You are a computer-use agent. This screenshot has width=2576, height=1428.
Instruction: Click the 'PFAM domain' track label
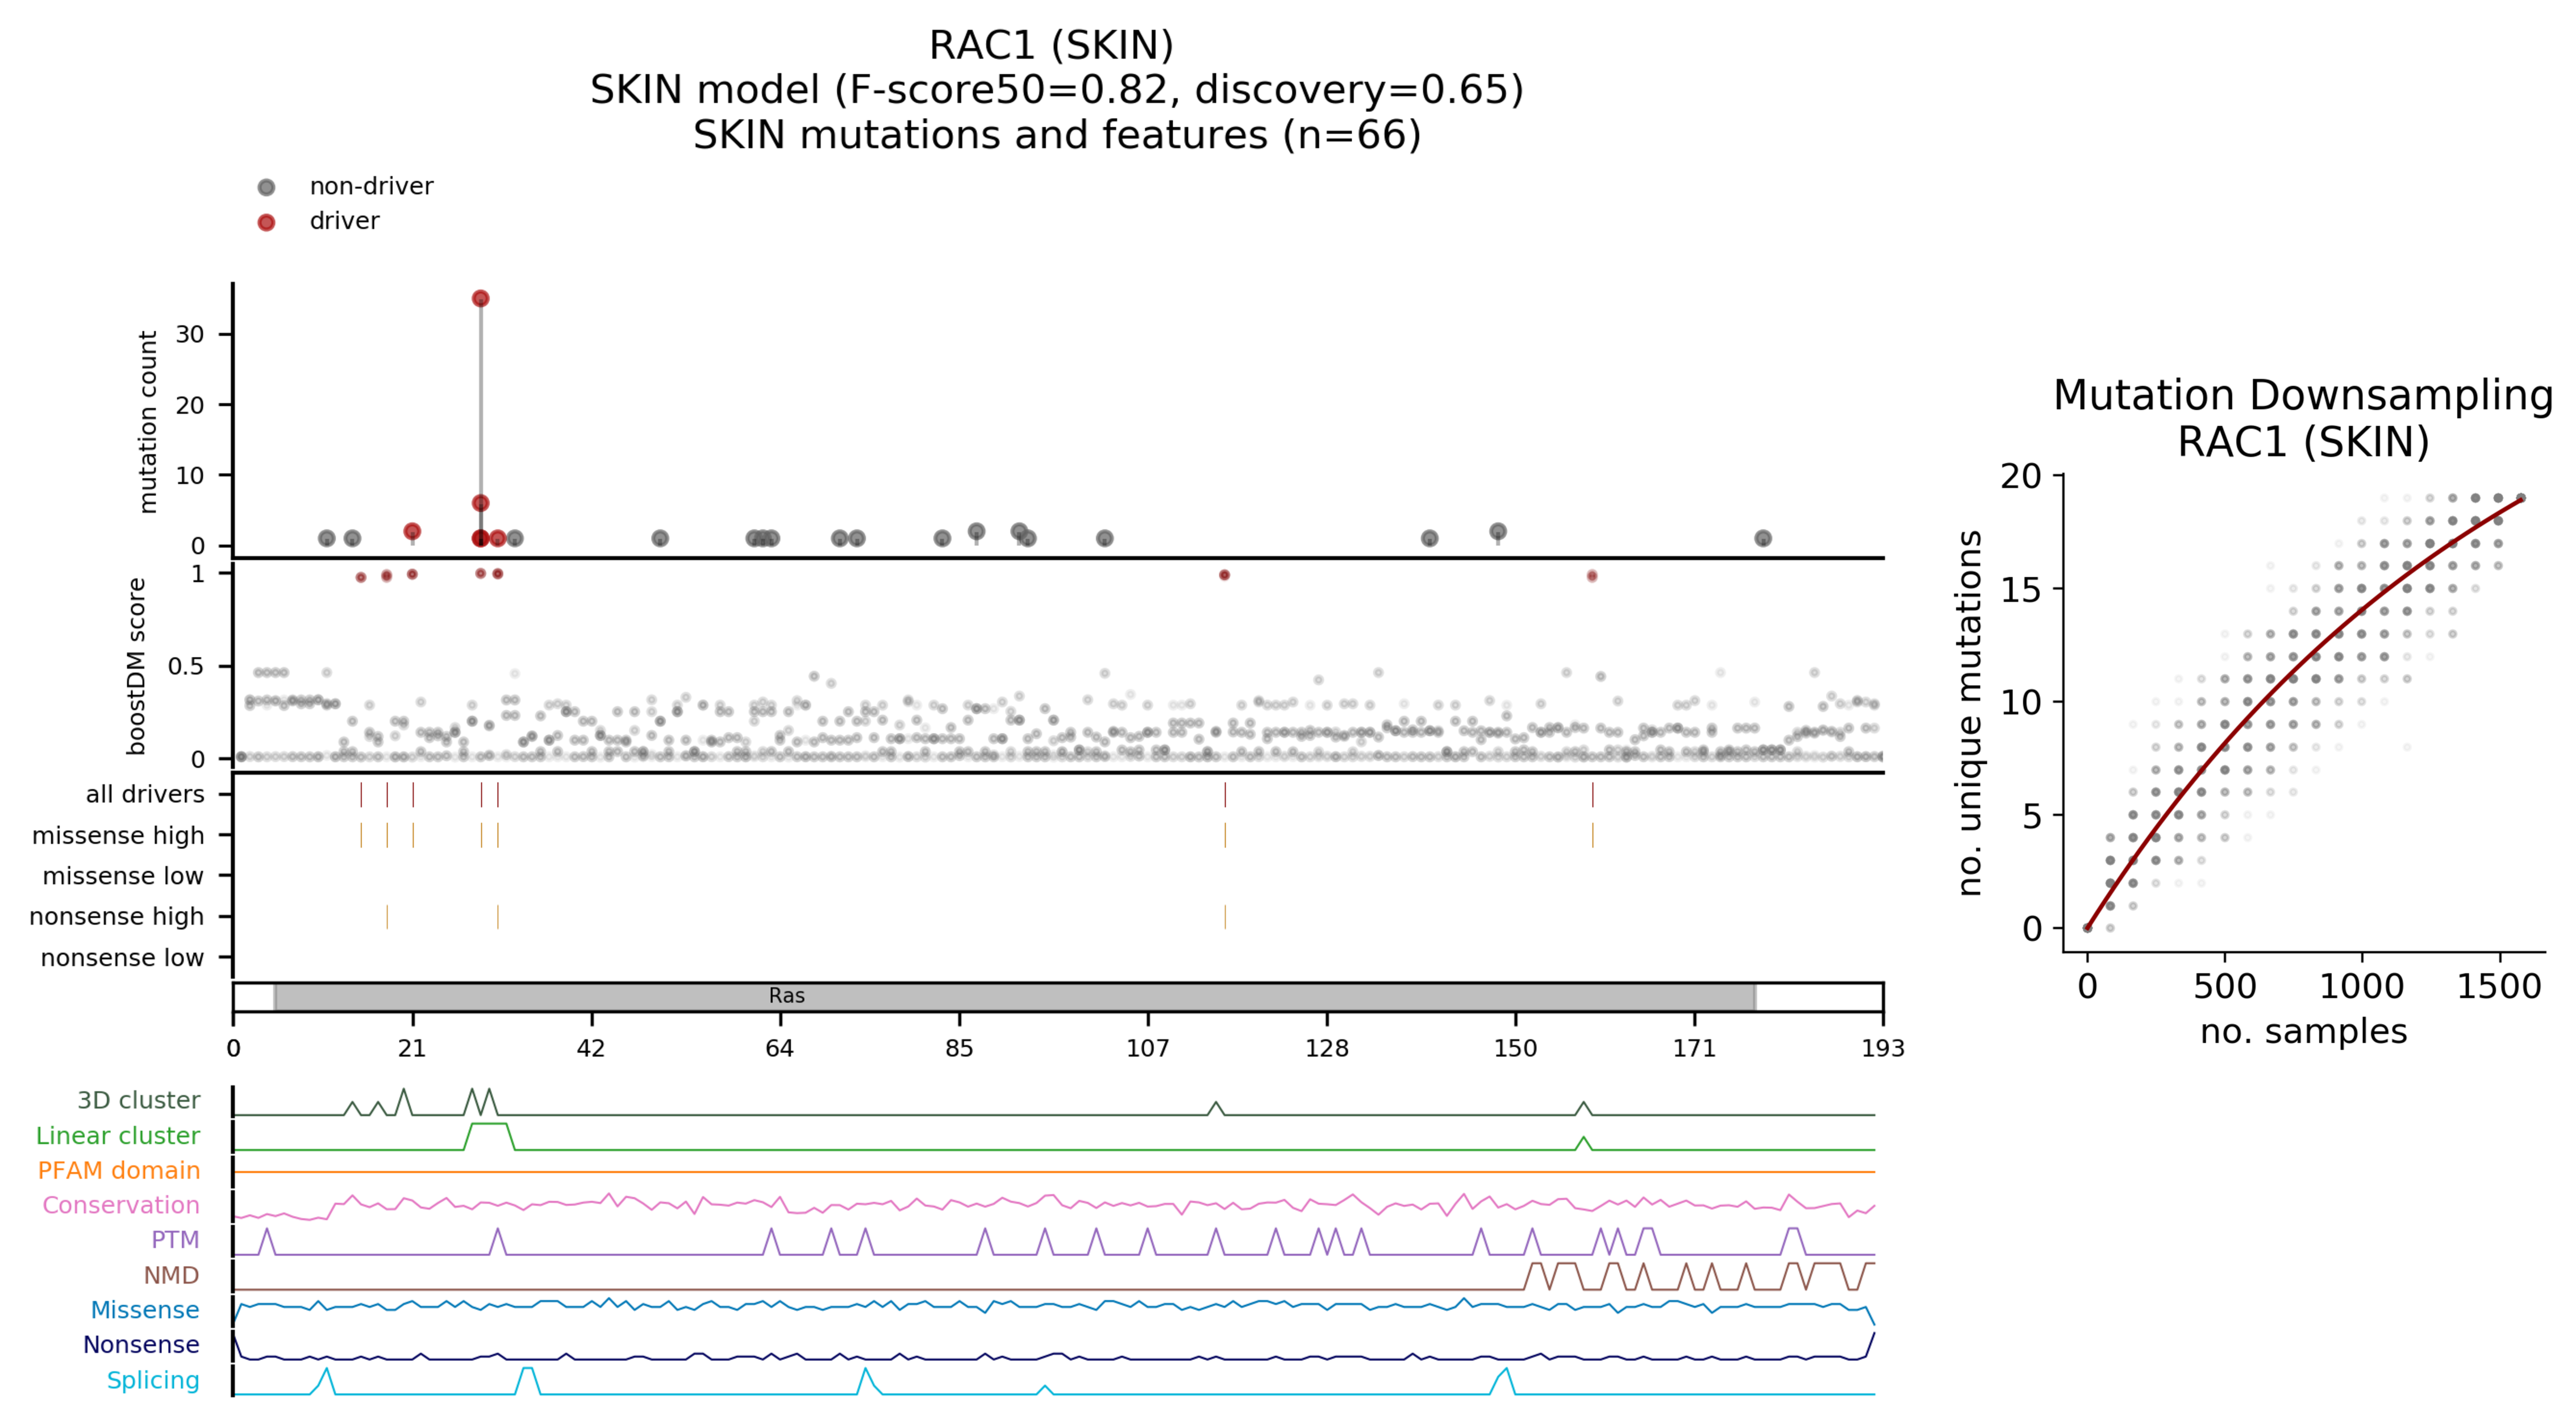119,1170
